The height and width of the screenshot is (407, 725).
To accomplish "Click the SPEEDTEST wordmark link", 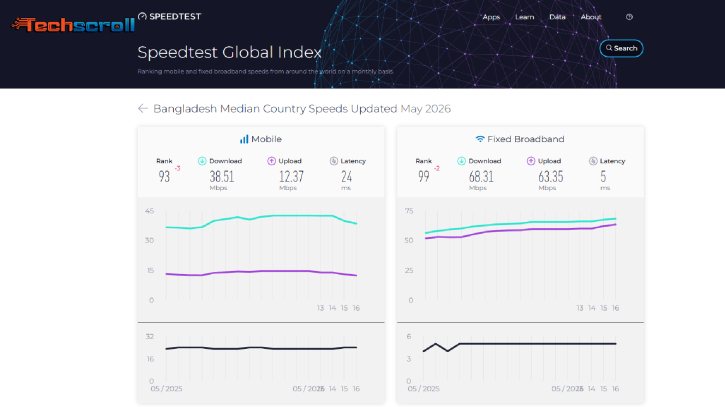I will [175, 17].
